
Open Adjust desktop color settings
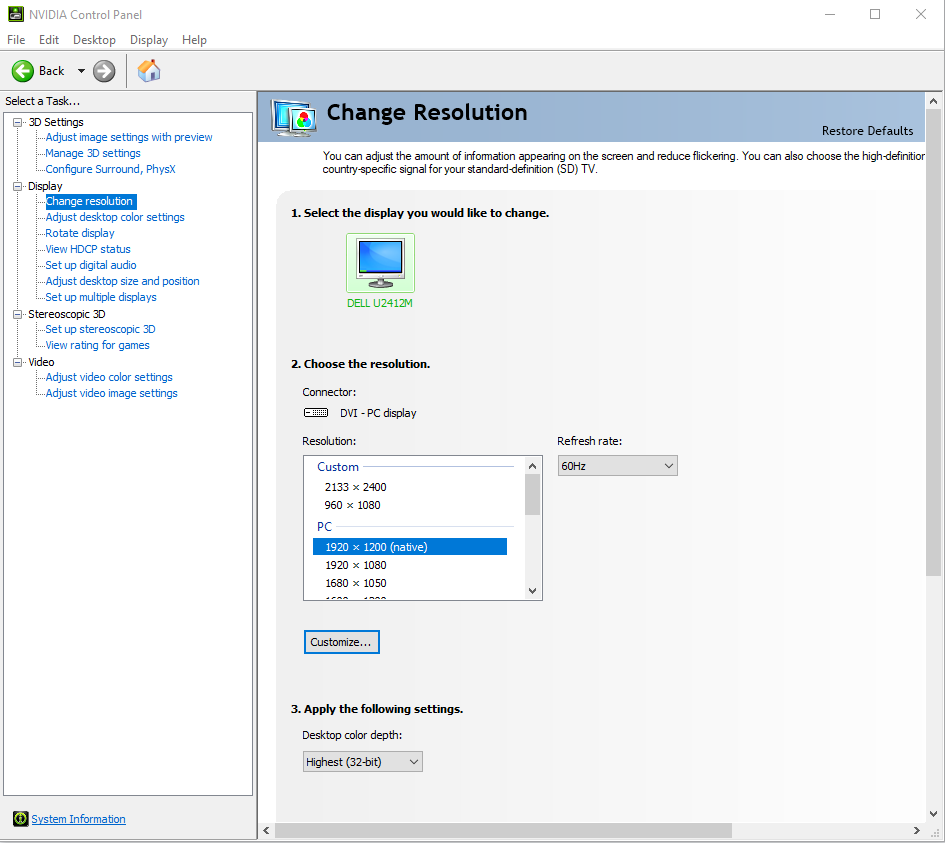[115, 217]
